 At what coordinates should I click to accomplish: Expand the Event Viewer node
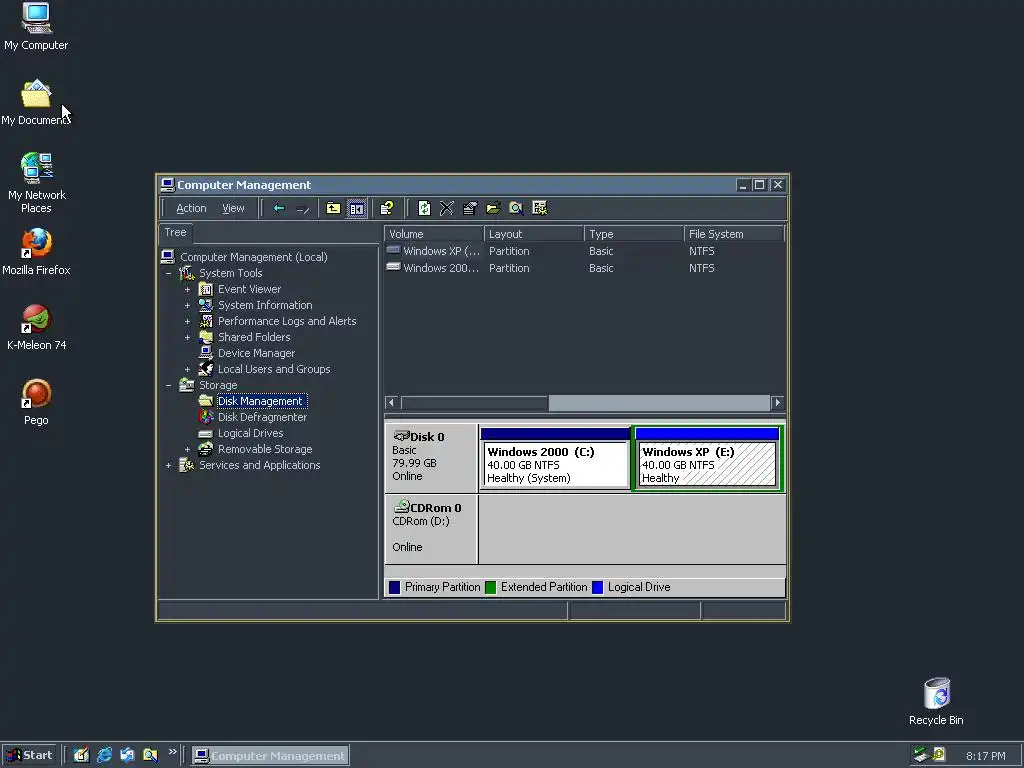(187, 289)
